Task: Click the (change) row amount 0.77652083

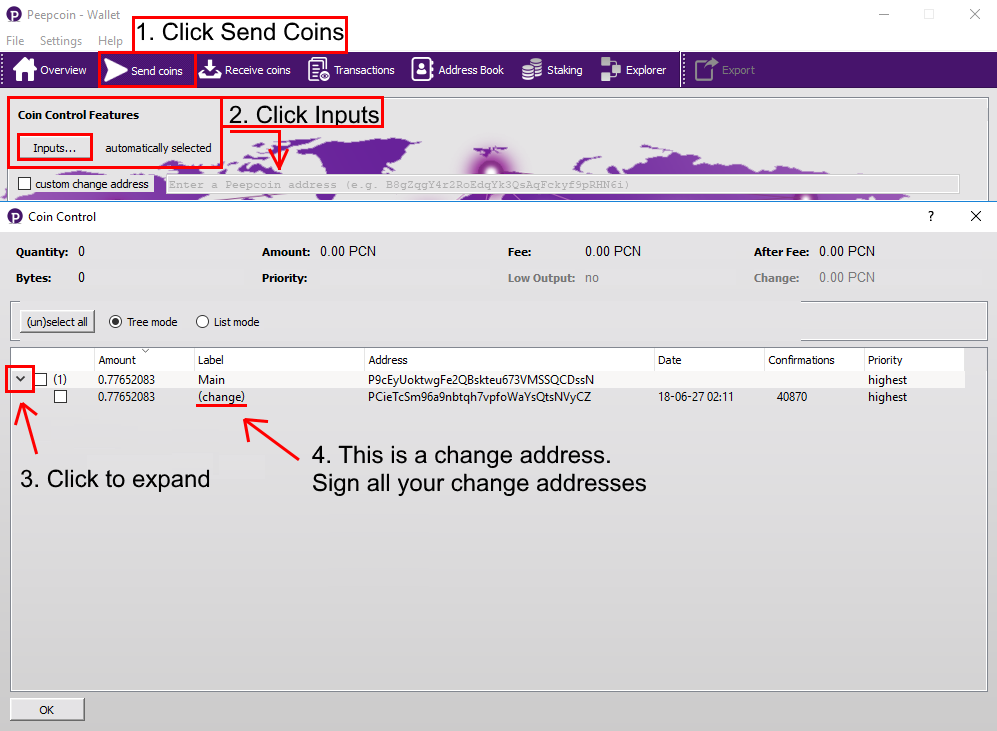Action: coord(126,397)
